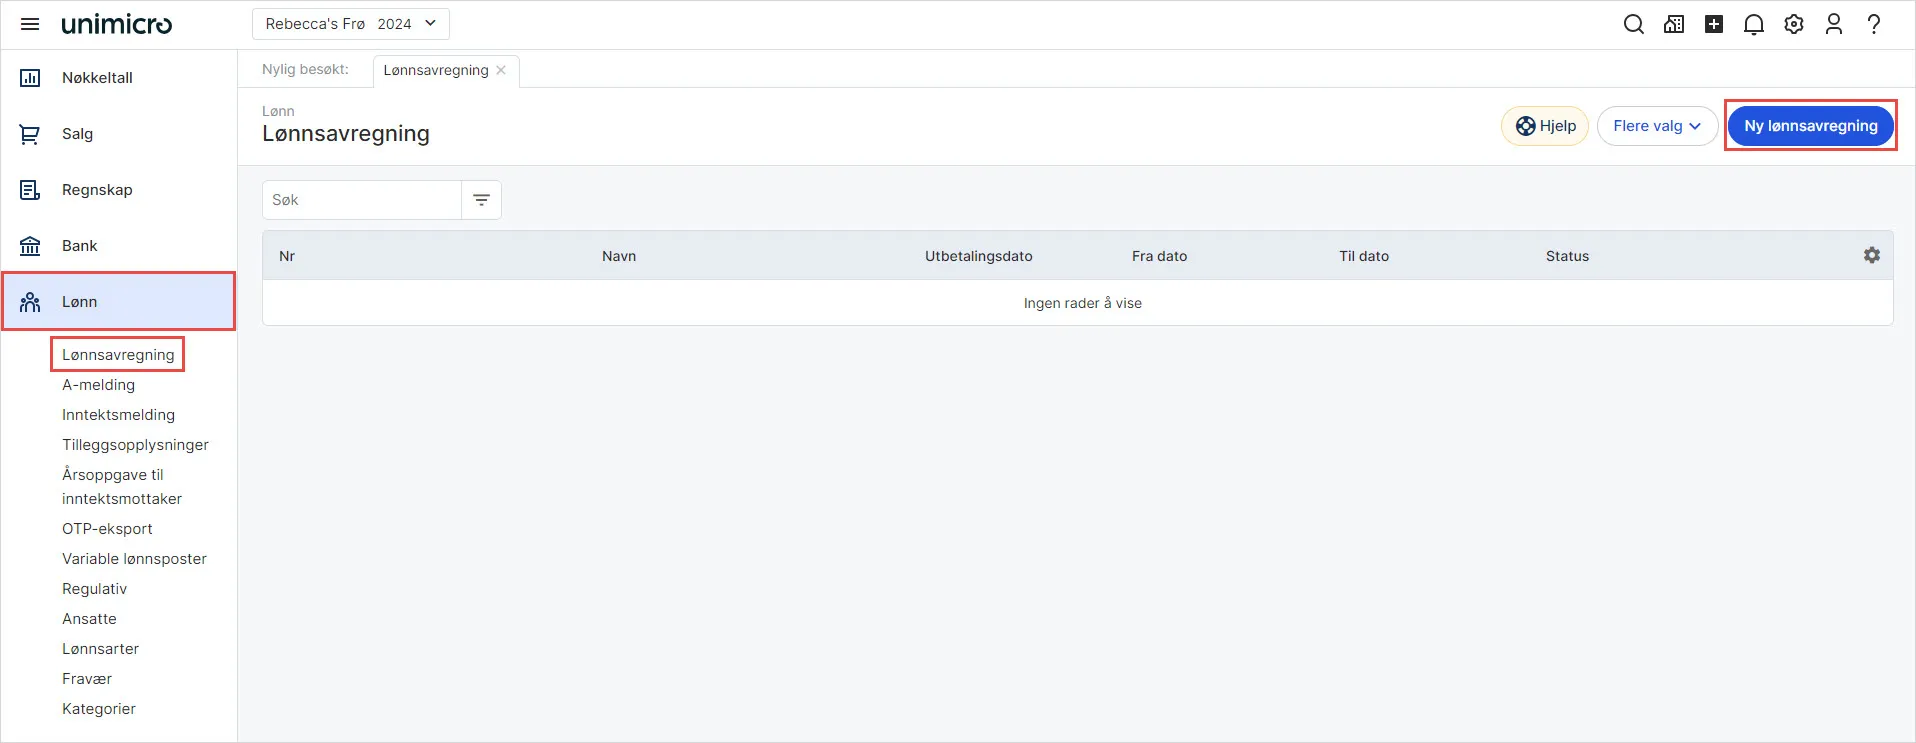Go to Ansatte
Screen dimensions: 1916x743
[89, 619]
